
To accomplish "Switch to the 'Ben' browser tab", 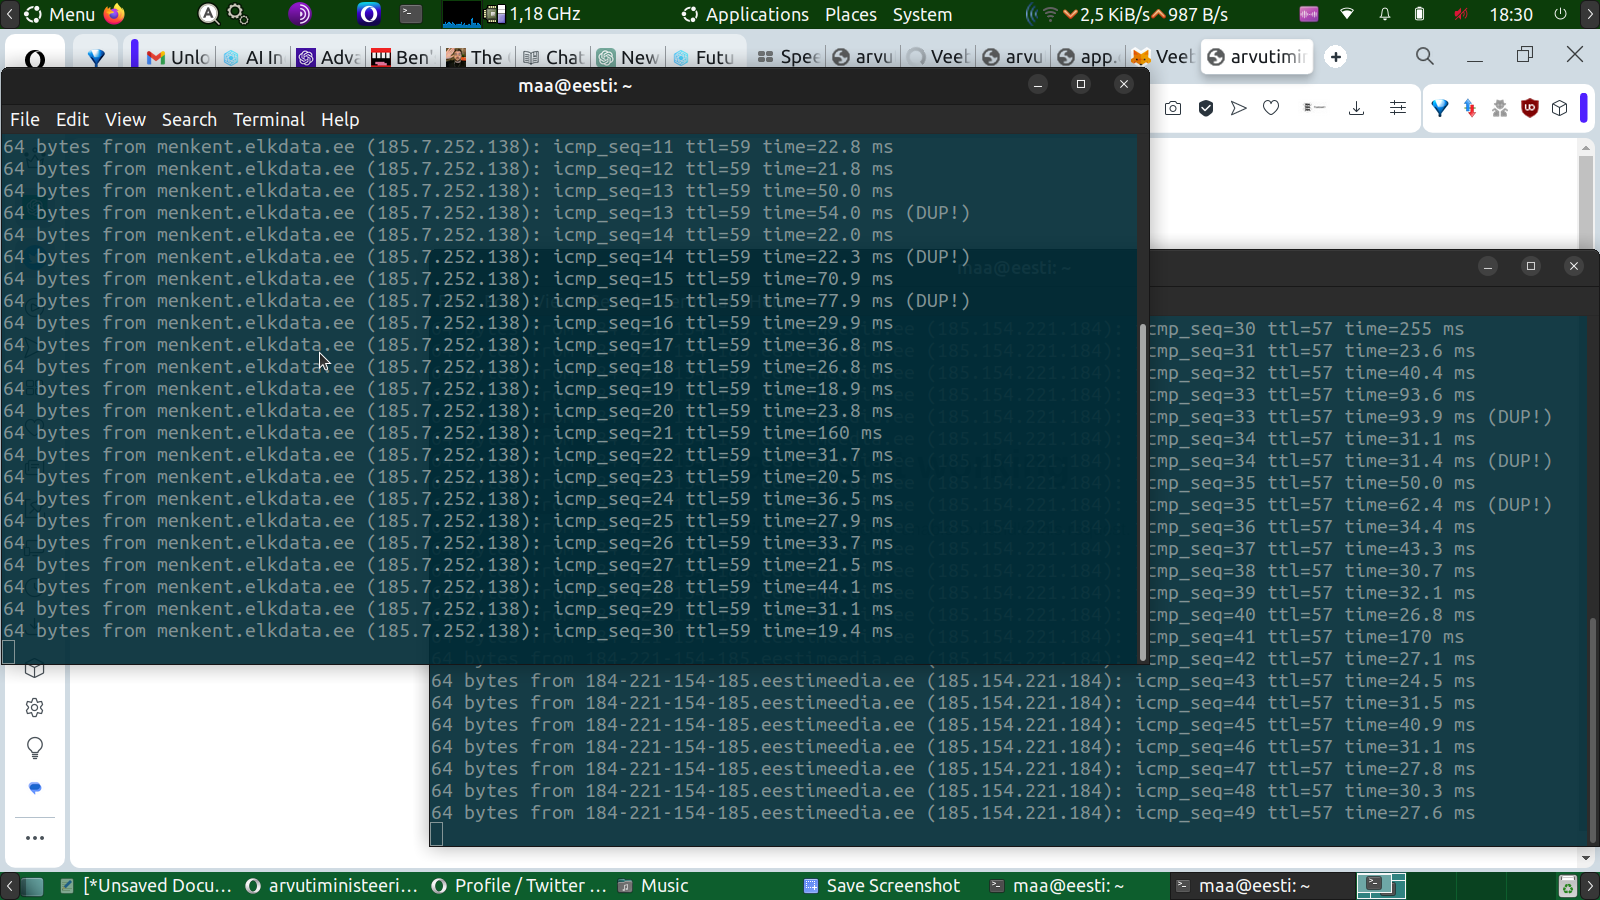I will 400,57.
